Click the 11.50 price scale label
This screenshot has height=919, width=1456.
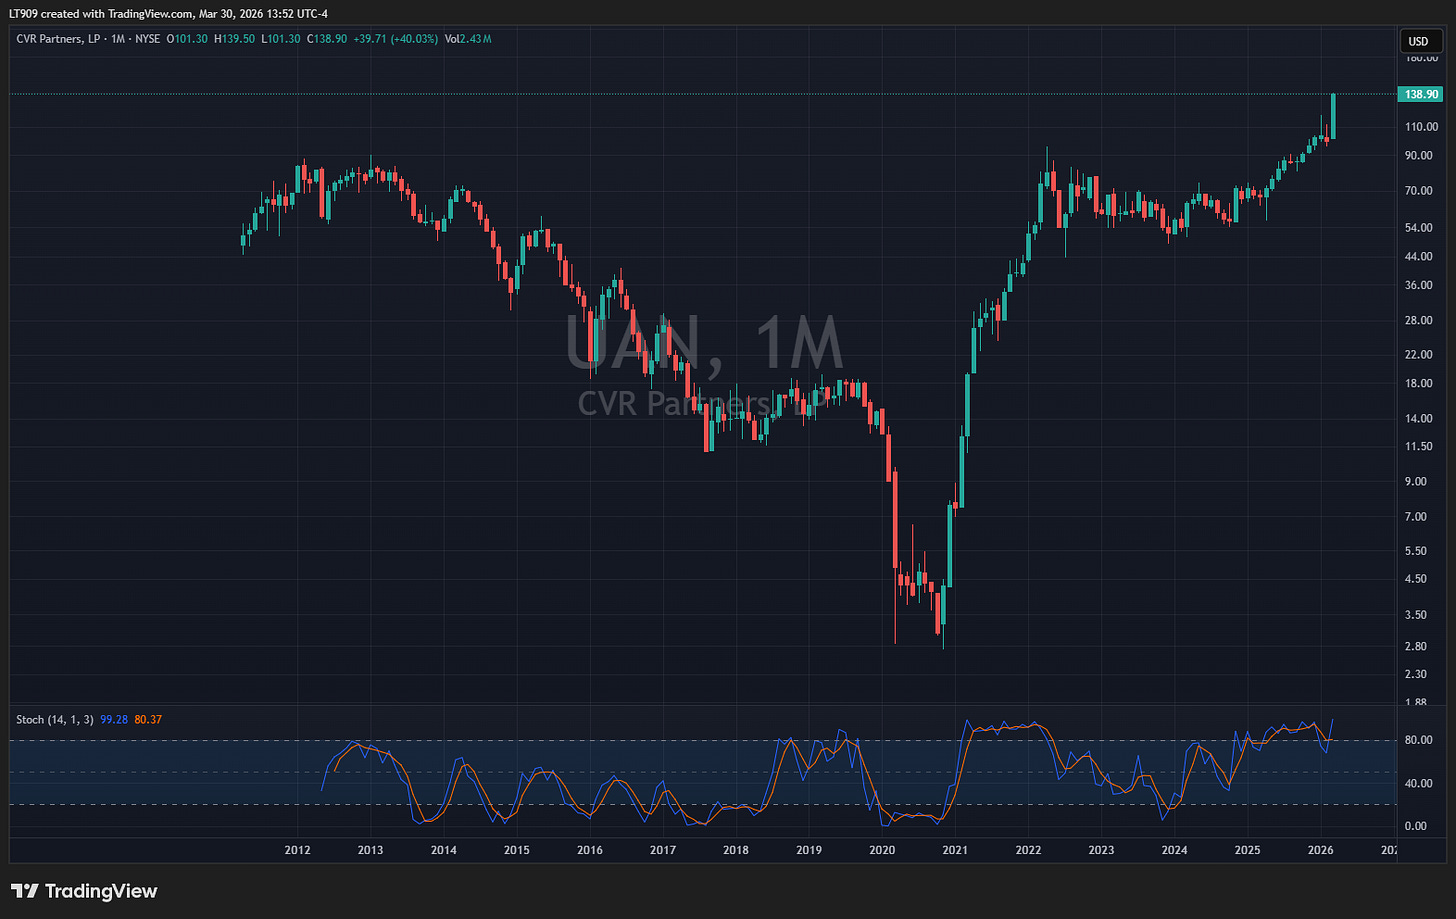(1419, 446)
